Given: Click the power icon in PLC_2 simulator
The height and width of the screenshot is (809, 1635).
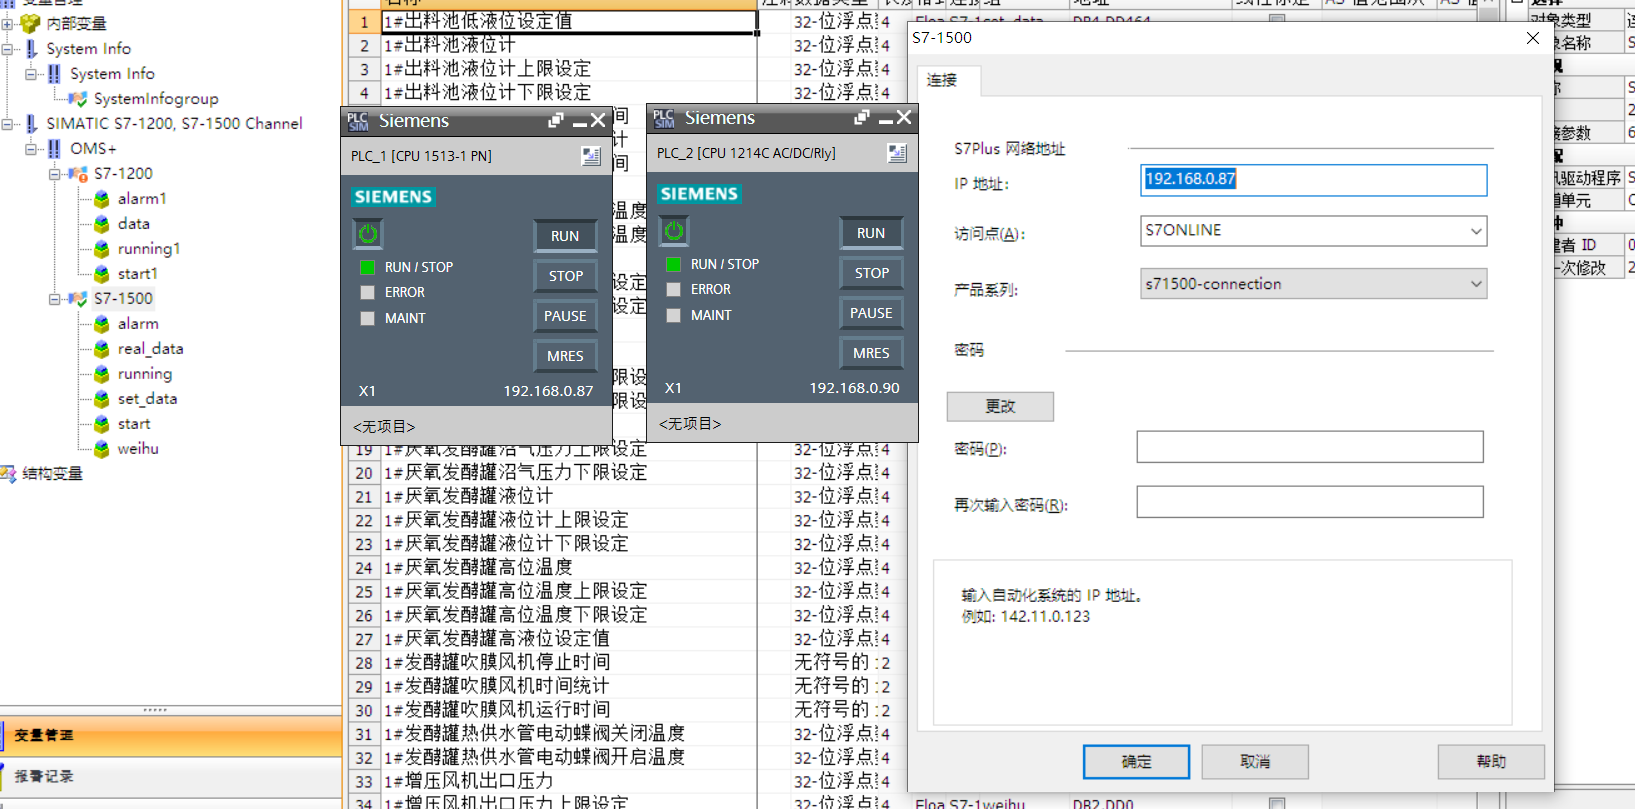Looking at the screenshot, I should (674, 231).
